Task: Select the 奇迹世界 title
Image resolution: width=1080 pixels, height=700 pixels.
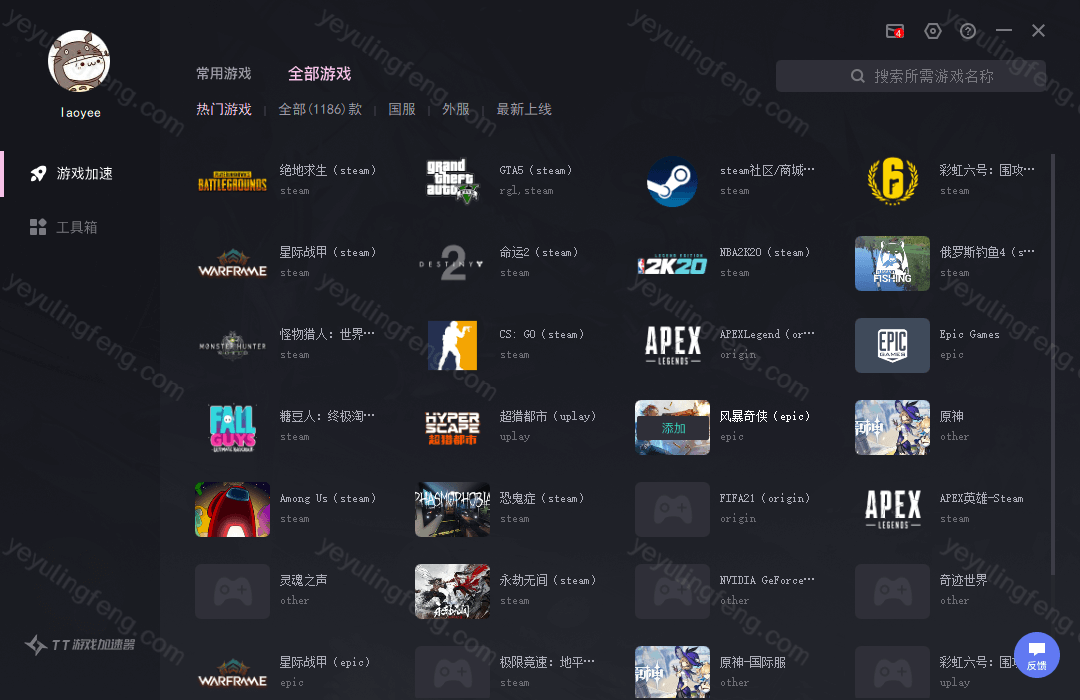Action: (x=963, y=580)
